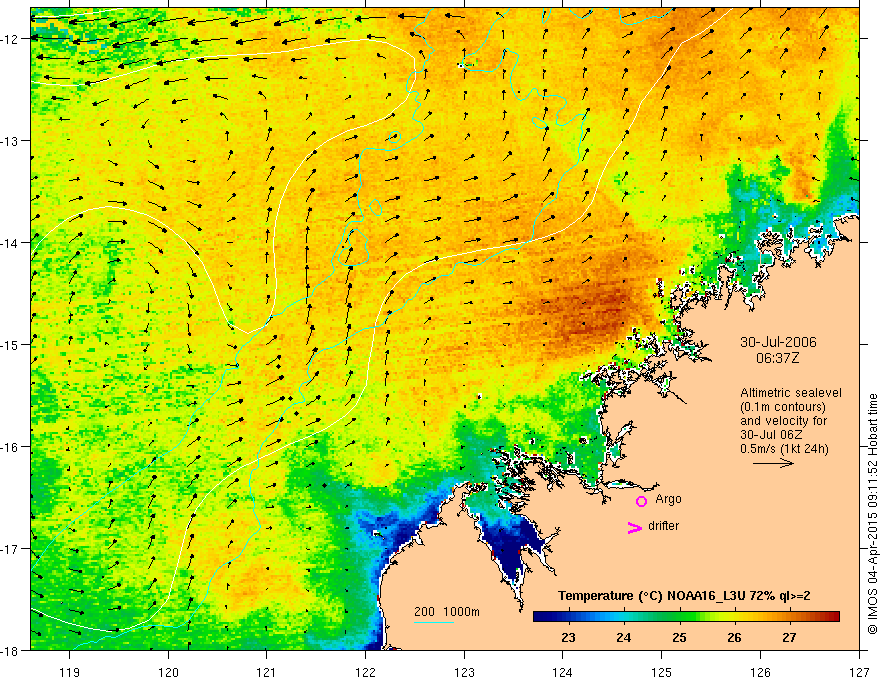880x680 pixels.
Task: Click the longitude axis label 124
Action: (563, 672)
